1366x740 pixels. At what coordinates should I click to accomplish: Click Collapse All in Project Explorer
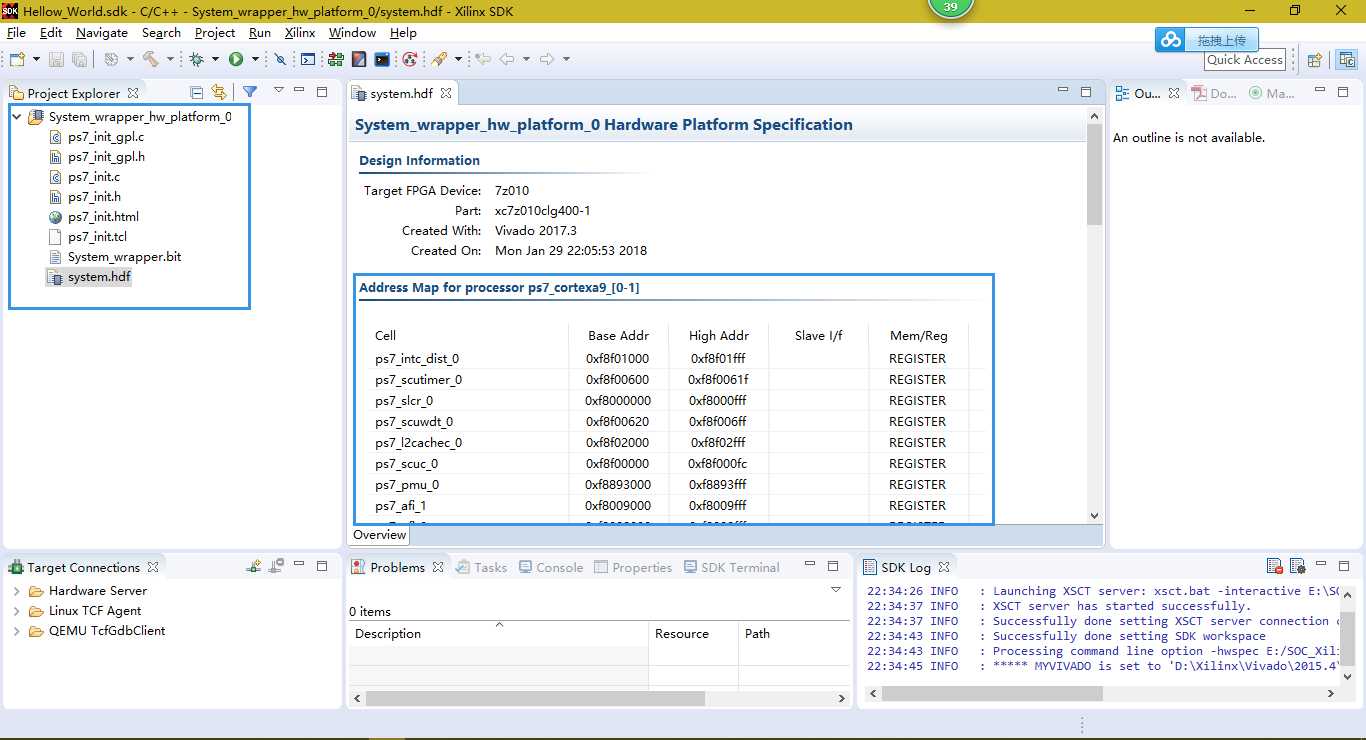(x=196, y=92)
